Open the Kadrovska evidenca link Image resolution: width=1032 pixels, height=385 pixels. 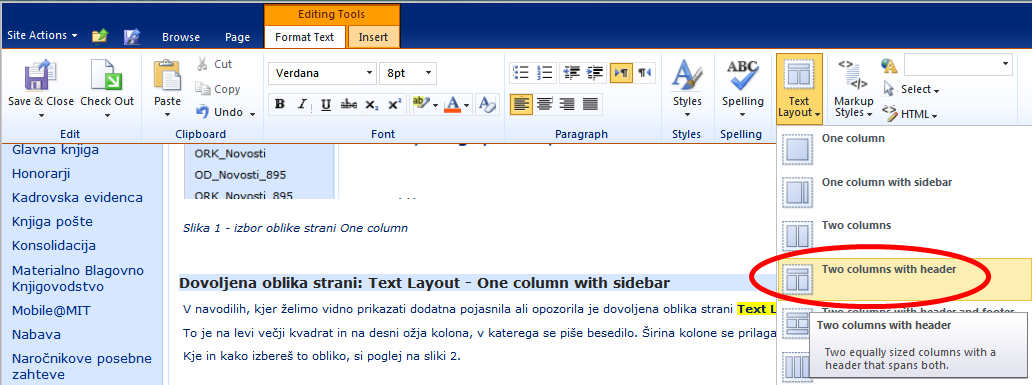(x=77, y=197)
